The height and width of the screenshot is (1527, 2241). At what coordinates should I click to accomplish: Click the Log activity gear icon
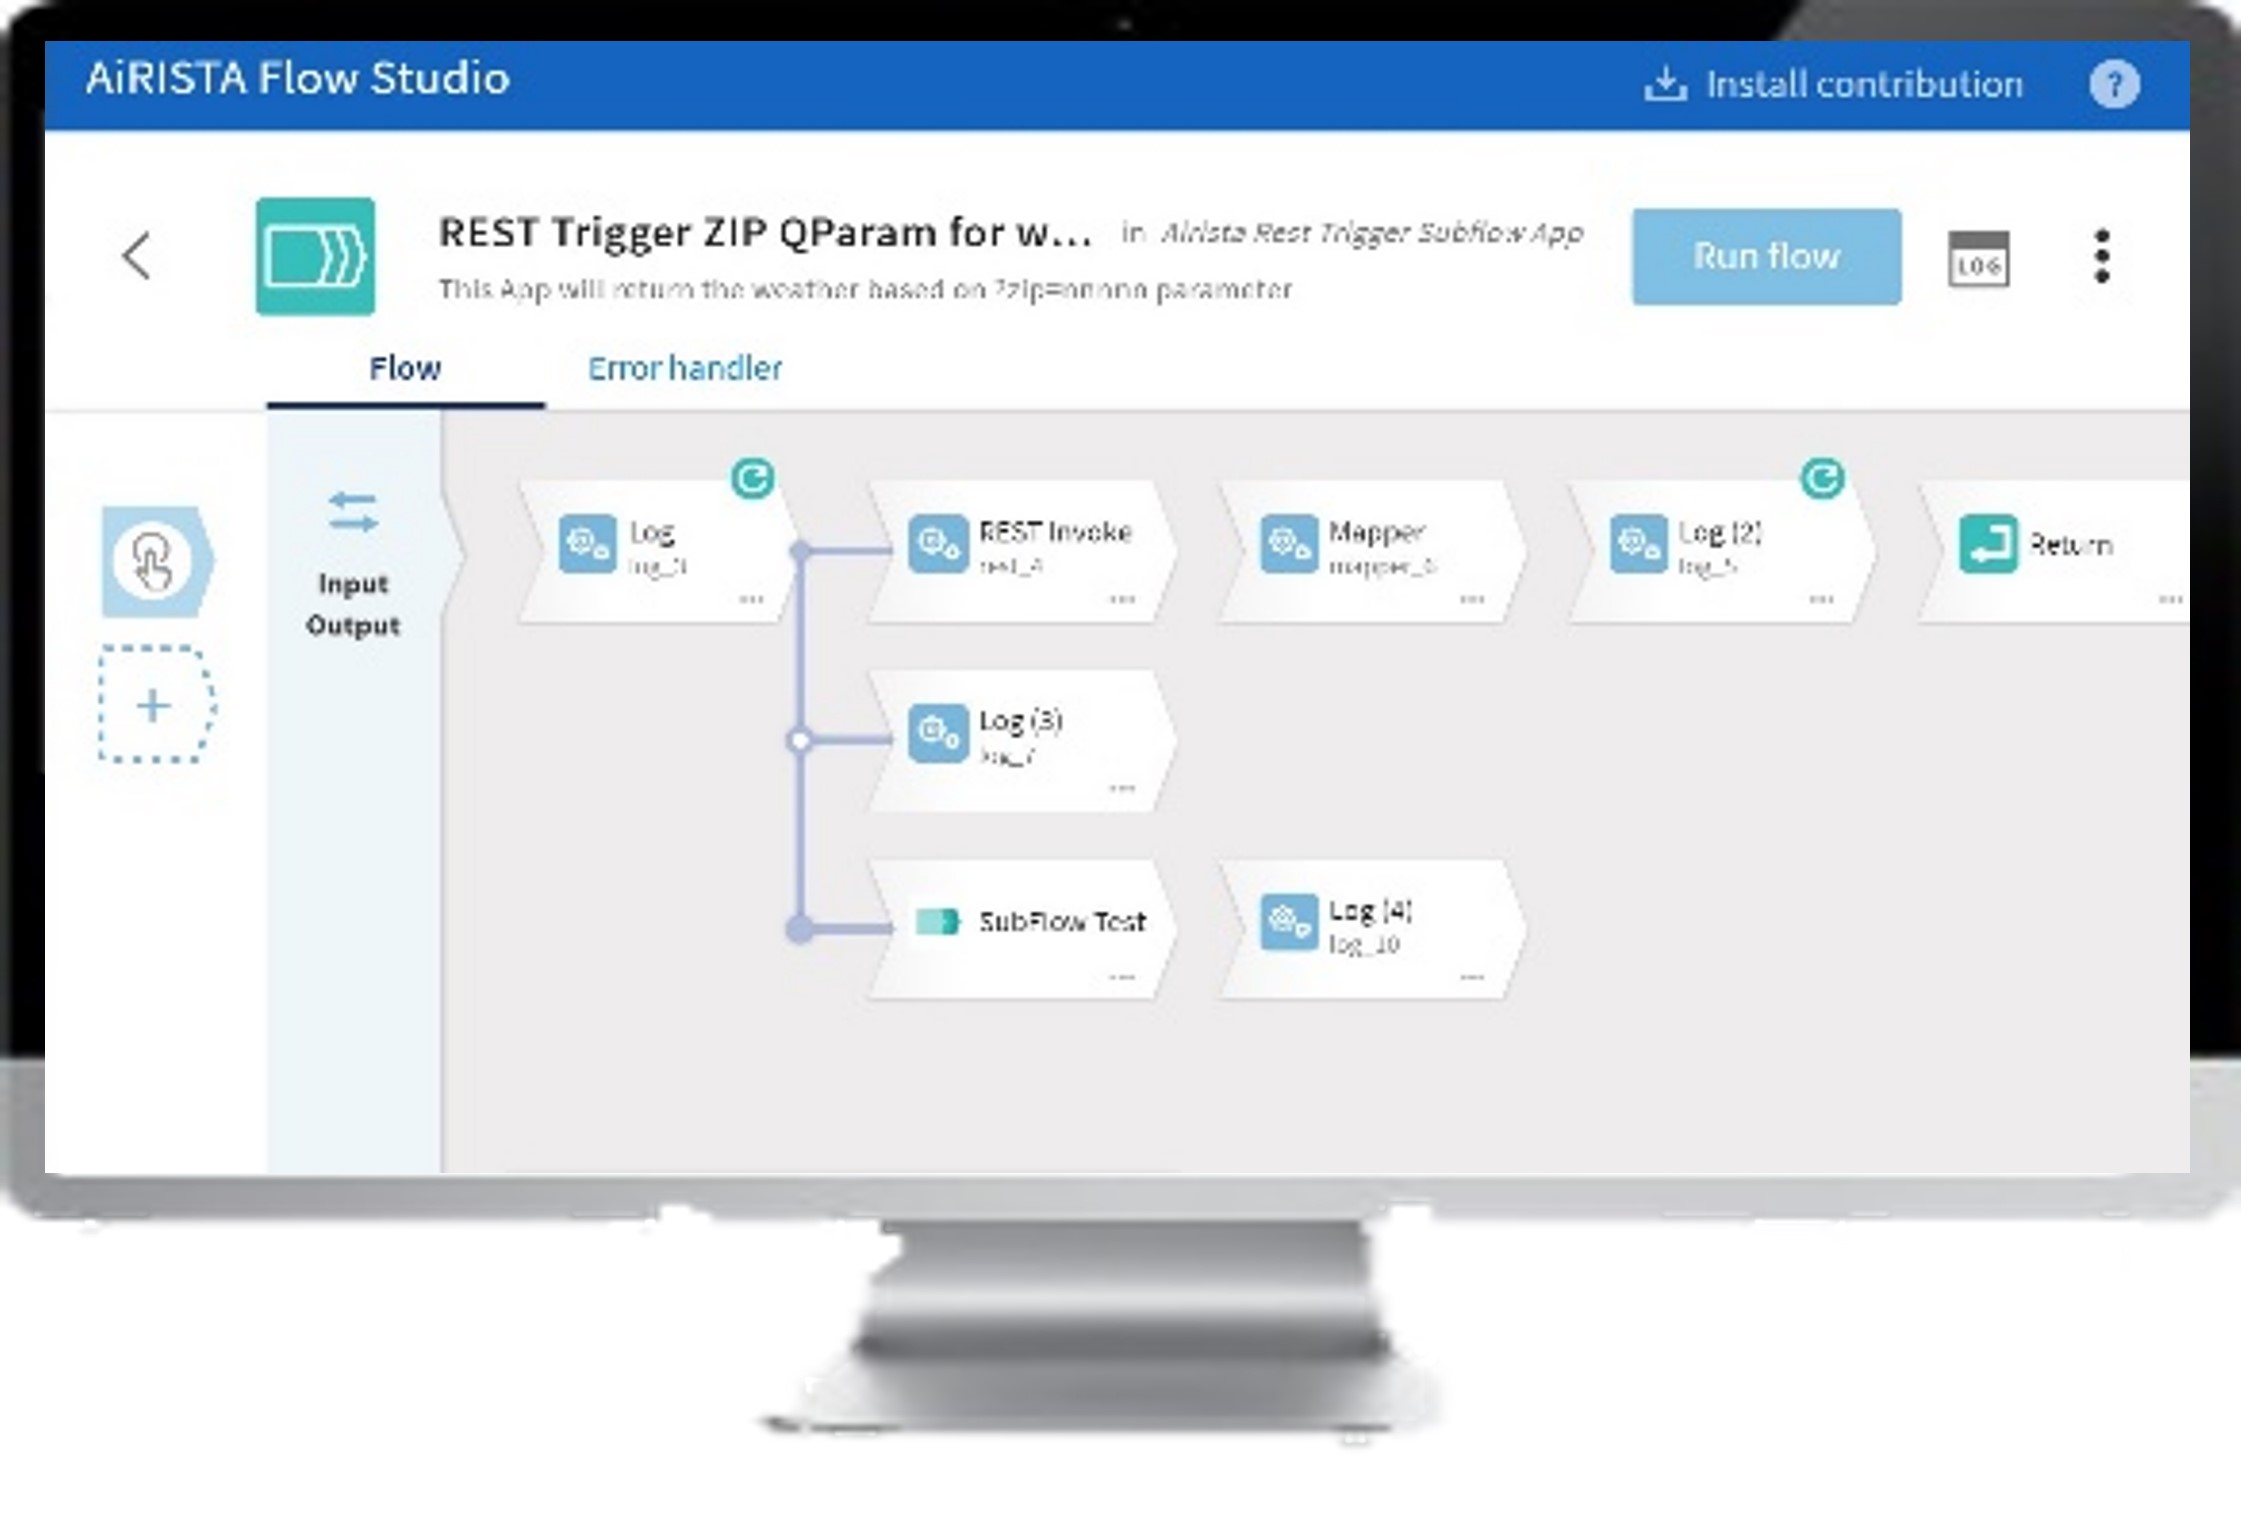click(587, 544)
